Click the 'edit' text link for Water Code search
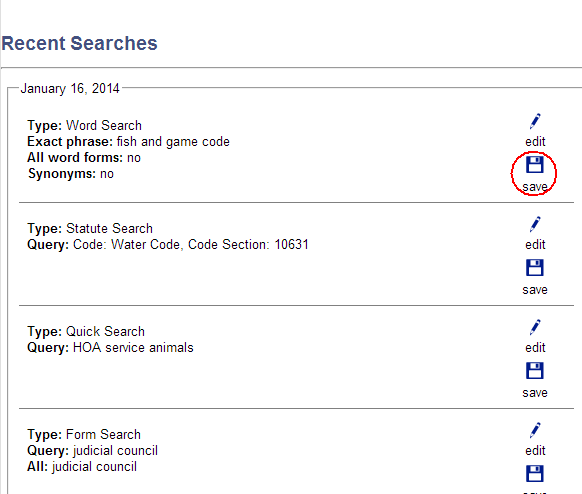 click(535, 245)
